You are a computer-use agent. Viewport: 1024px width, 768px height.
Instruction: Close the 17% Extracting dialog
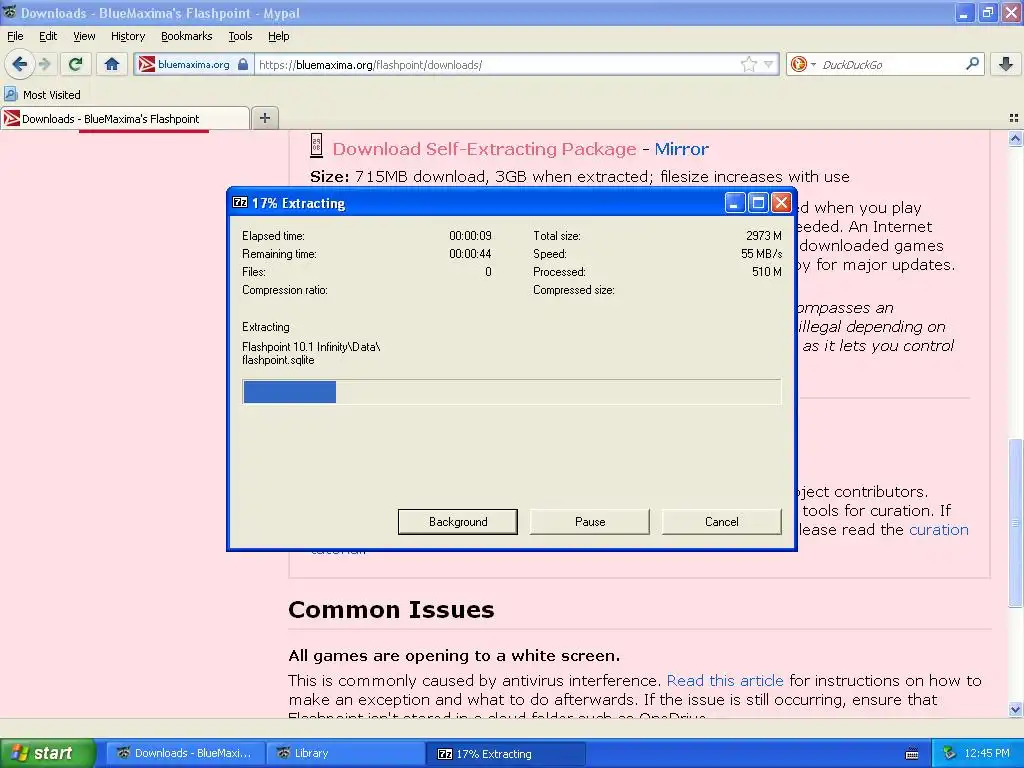pyautogui.click(x=781, y=202)
